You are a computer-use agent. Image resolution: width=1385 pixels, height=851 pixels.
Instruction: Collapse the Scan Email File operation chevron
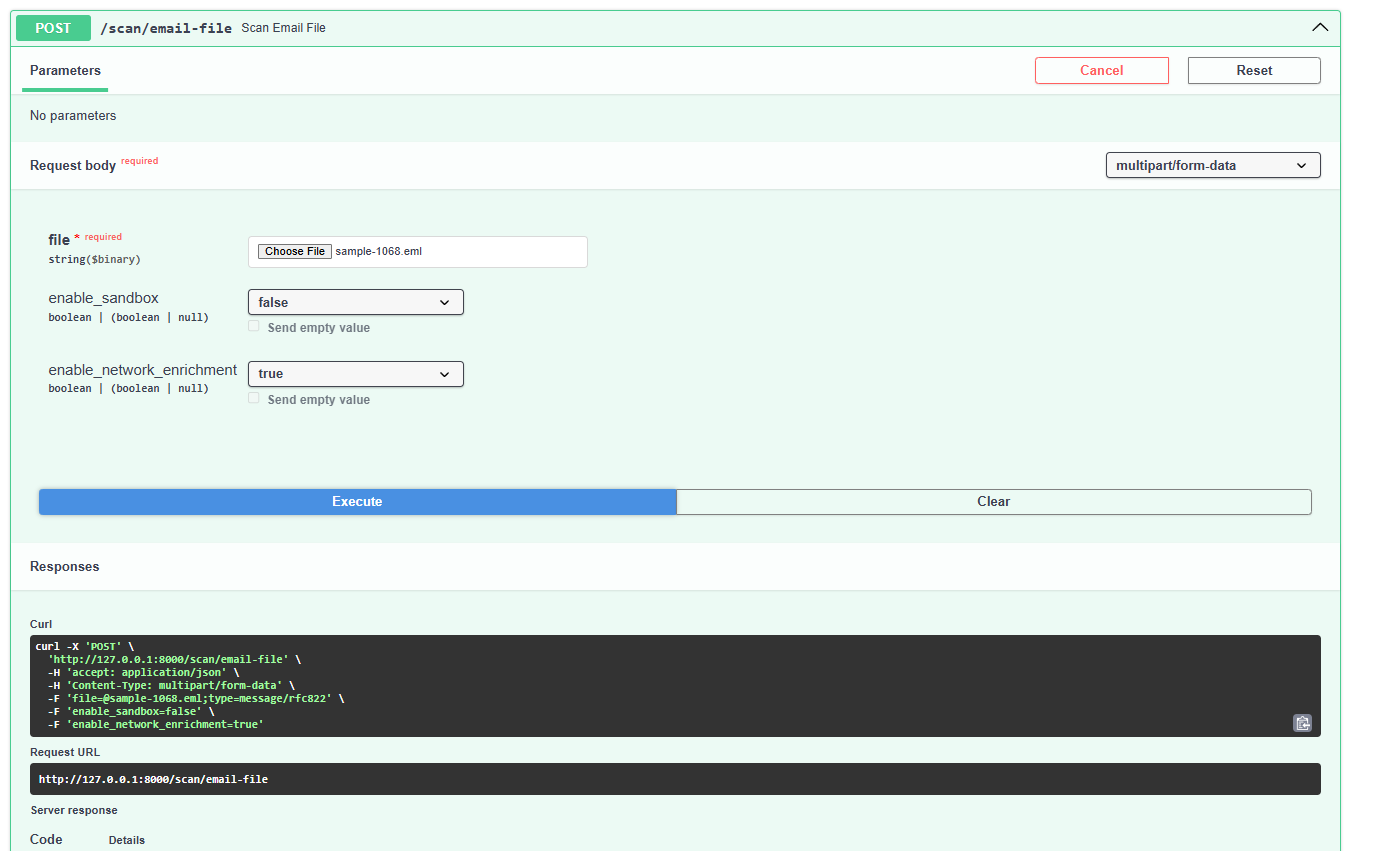tap(1320, 28)
